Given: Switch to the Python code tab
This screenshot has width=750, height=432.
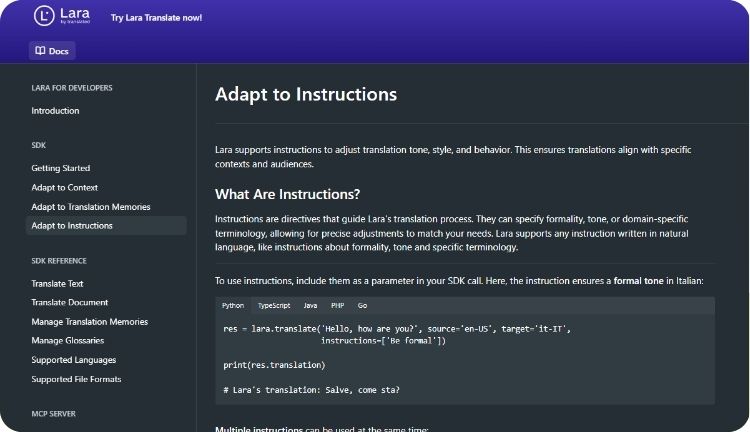Looking at the screenshot, I should [x=233, y=305].
